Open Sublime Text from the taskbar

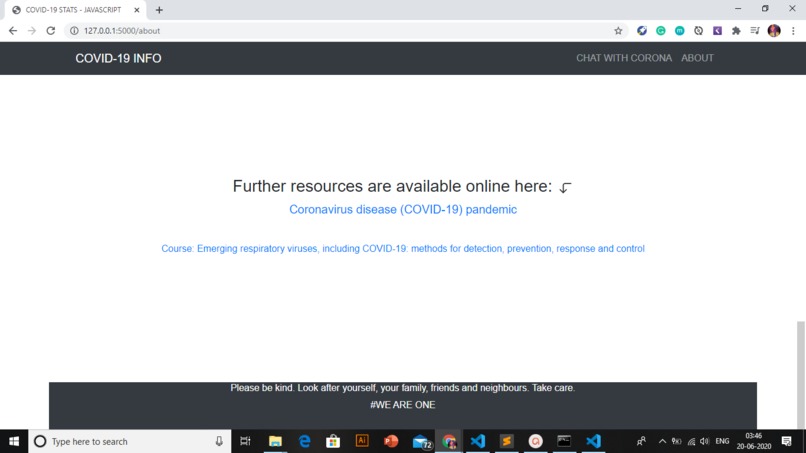[506, 441]
